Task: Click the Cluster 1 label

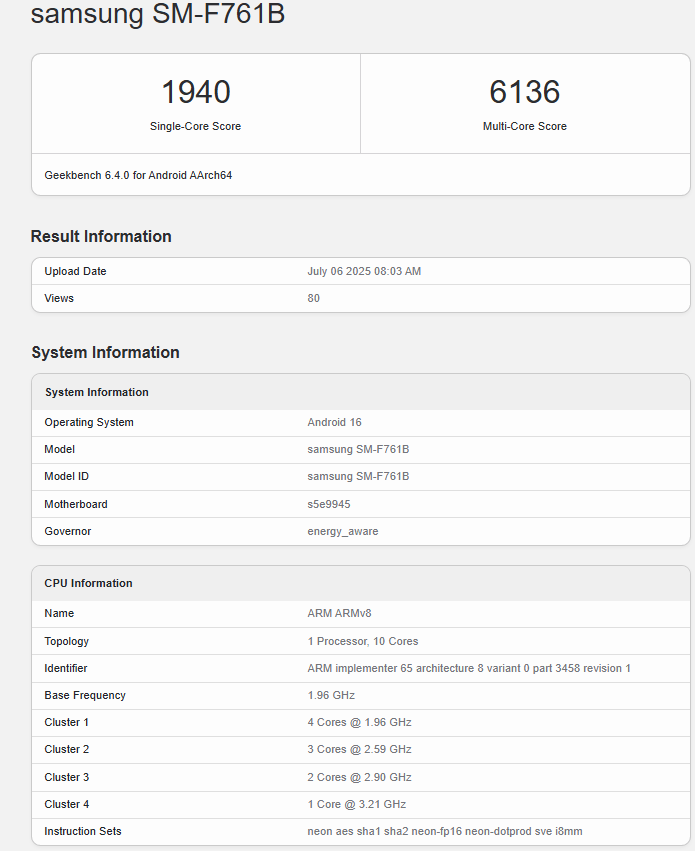Action: (67, 722)
